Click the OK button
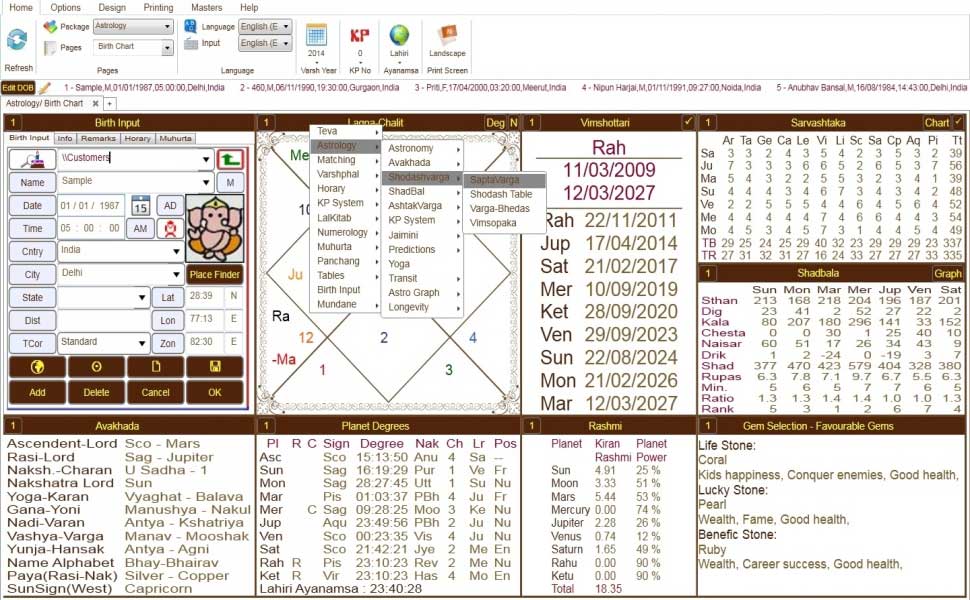 point(215,392)
